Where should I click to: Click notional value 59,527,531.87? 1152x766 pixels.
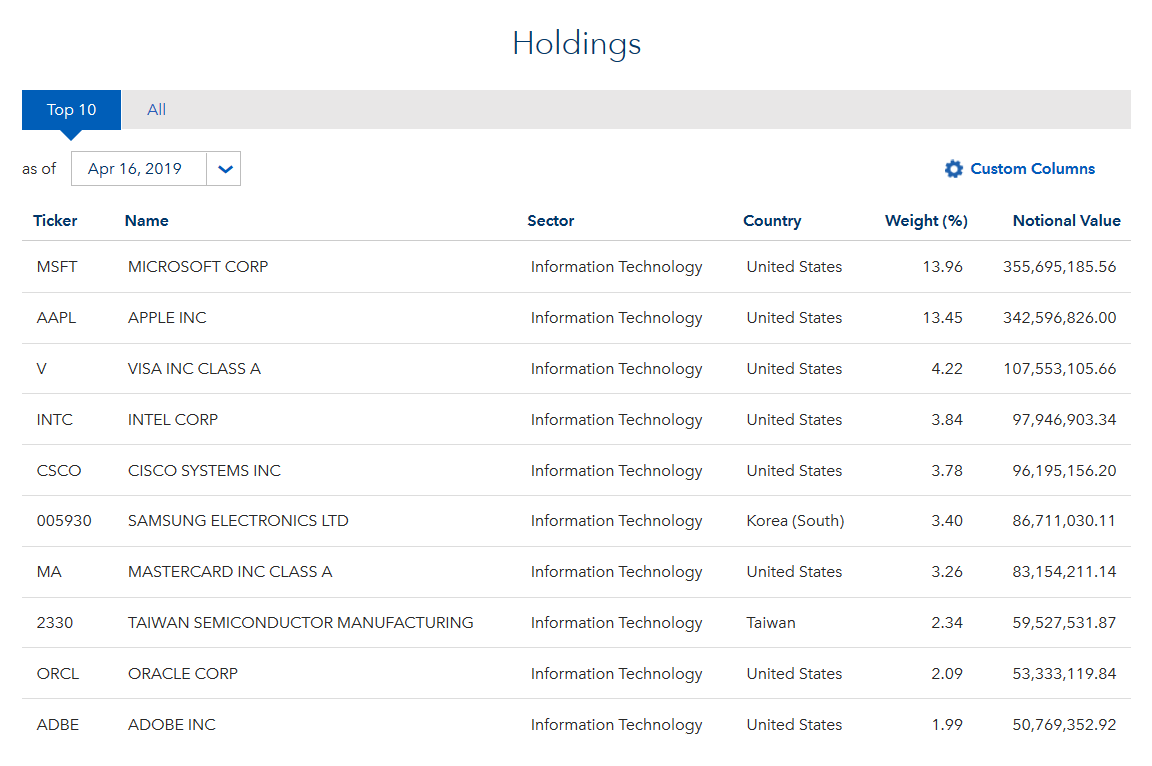coord(1065,623)
